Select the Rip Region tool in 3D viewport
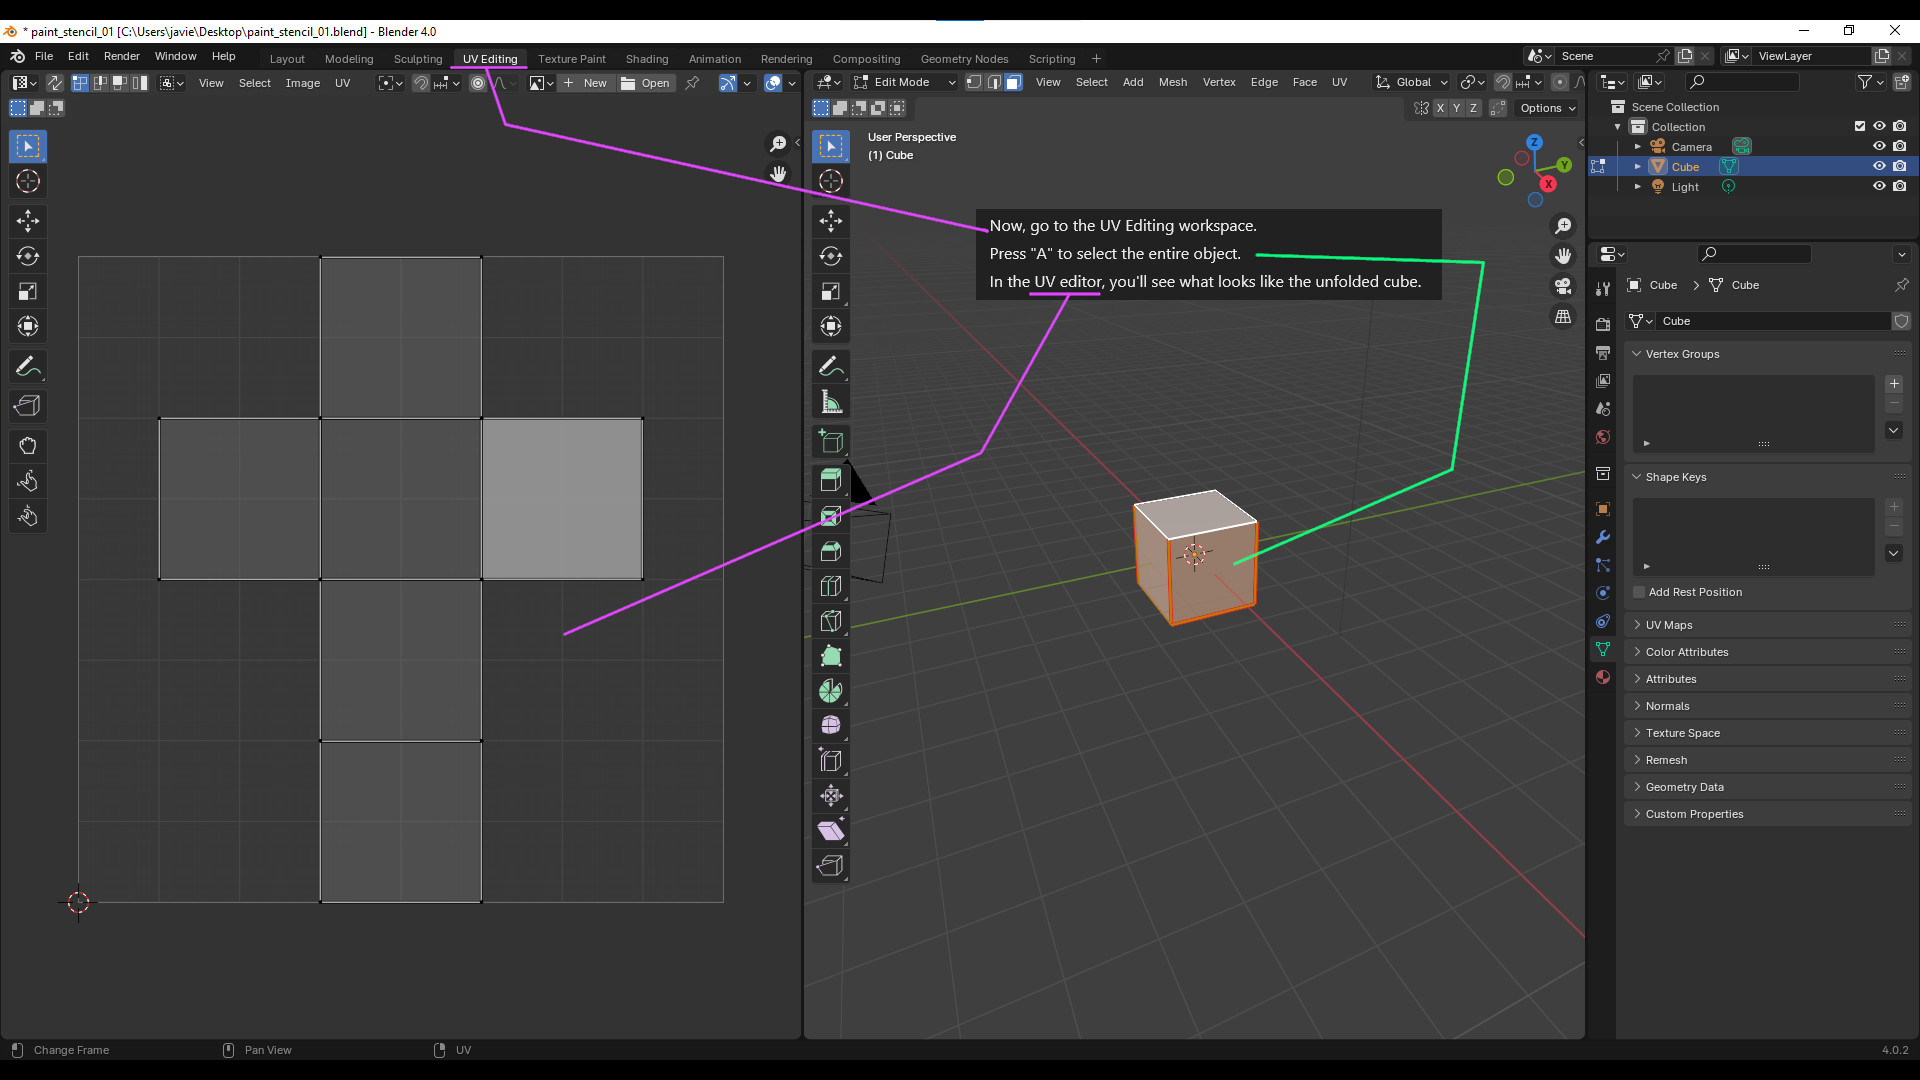The width and height of the screenshot is (1920, 1080). (831, 865)
